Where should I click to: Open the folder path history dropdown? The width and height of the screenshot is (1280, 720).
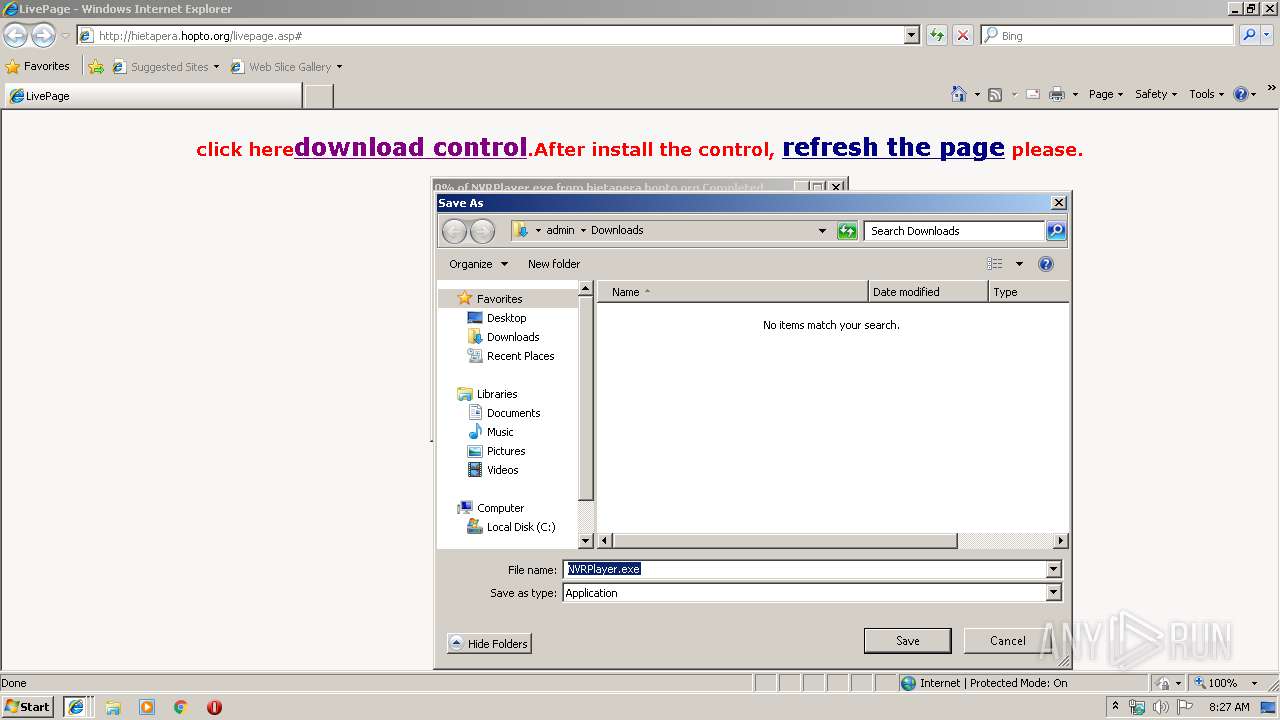[x=822, y=231]
